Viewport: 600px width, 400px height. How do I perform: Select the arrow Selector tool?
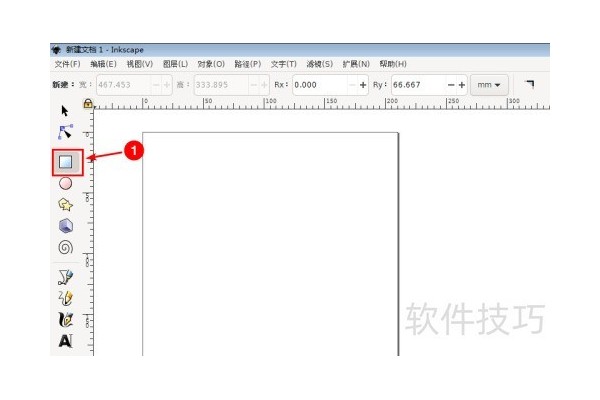point(65,111)
